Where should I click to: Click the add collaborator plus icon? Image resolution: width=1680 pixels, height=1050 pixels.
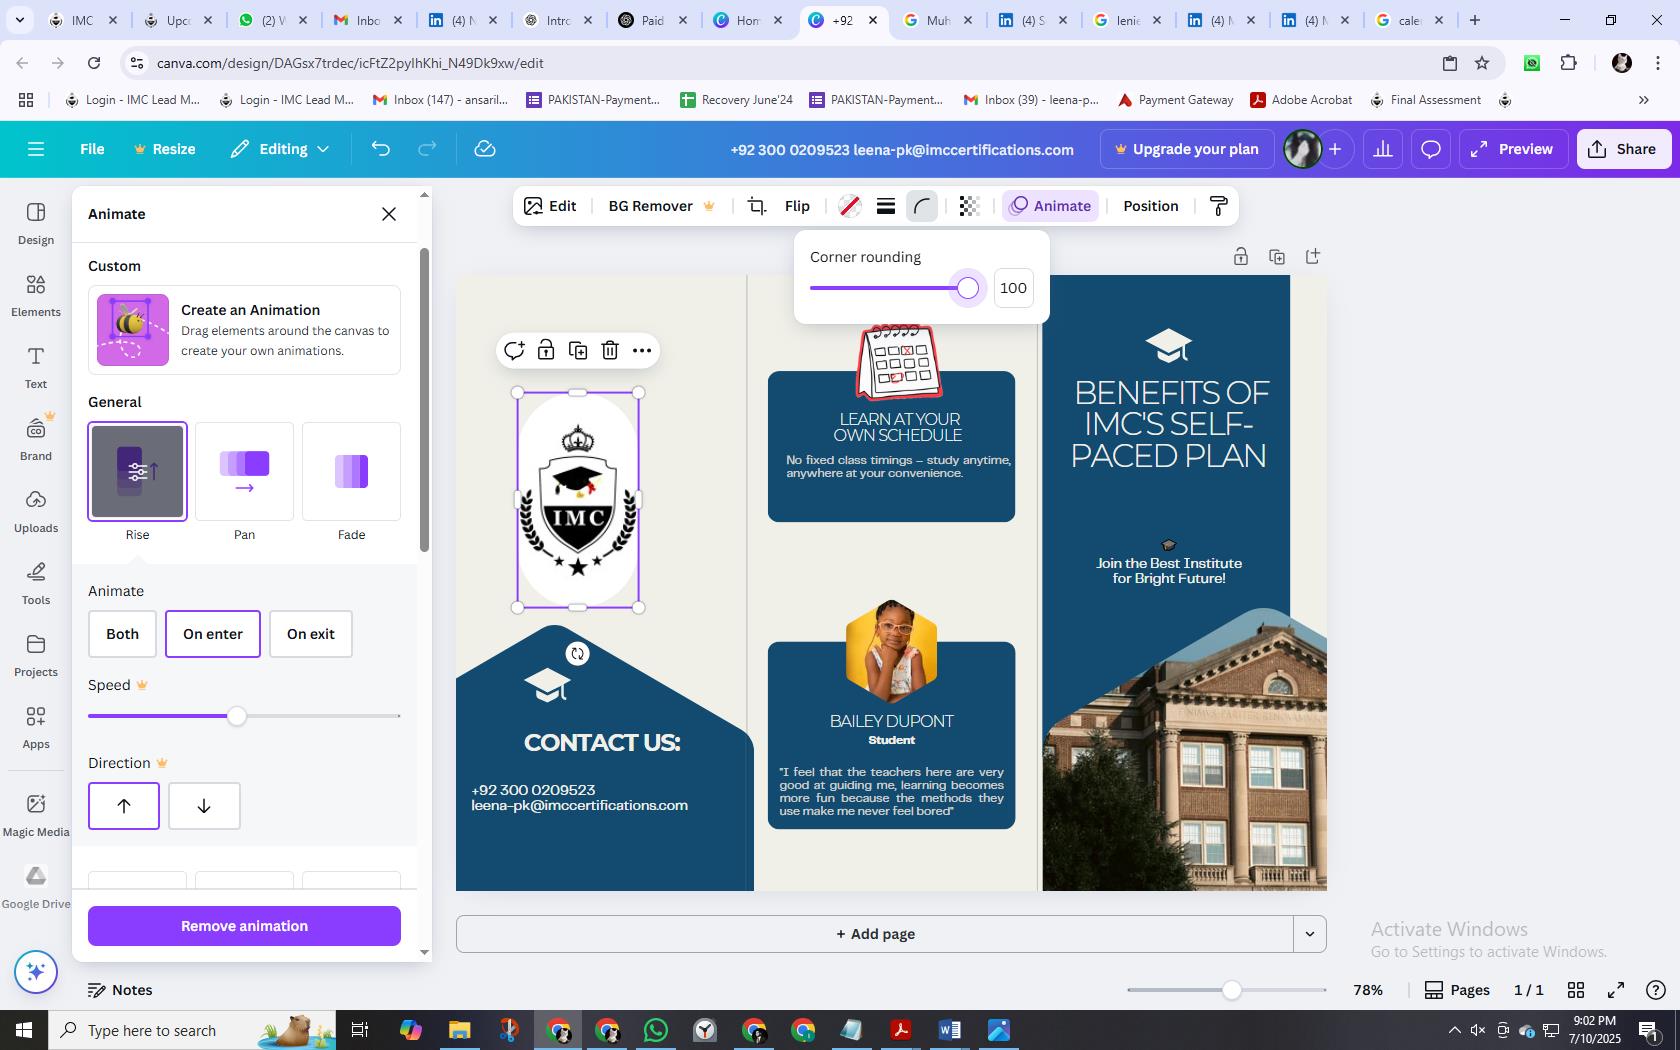(x=1335, y=149)
